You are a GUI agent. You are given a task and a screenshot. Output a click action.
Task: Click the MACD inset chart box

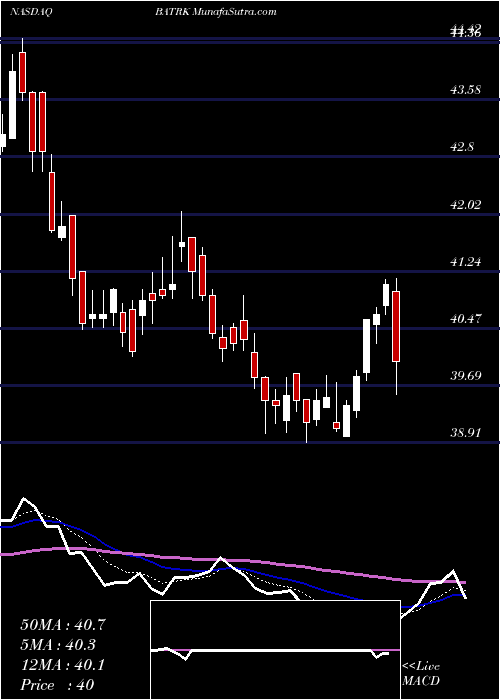(275, 650)
